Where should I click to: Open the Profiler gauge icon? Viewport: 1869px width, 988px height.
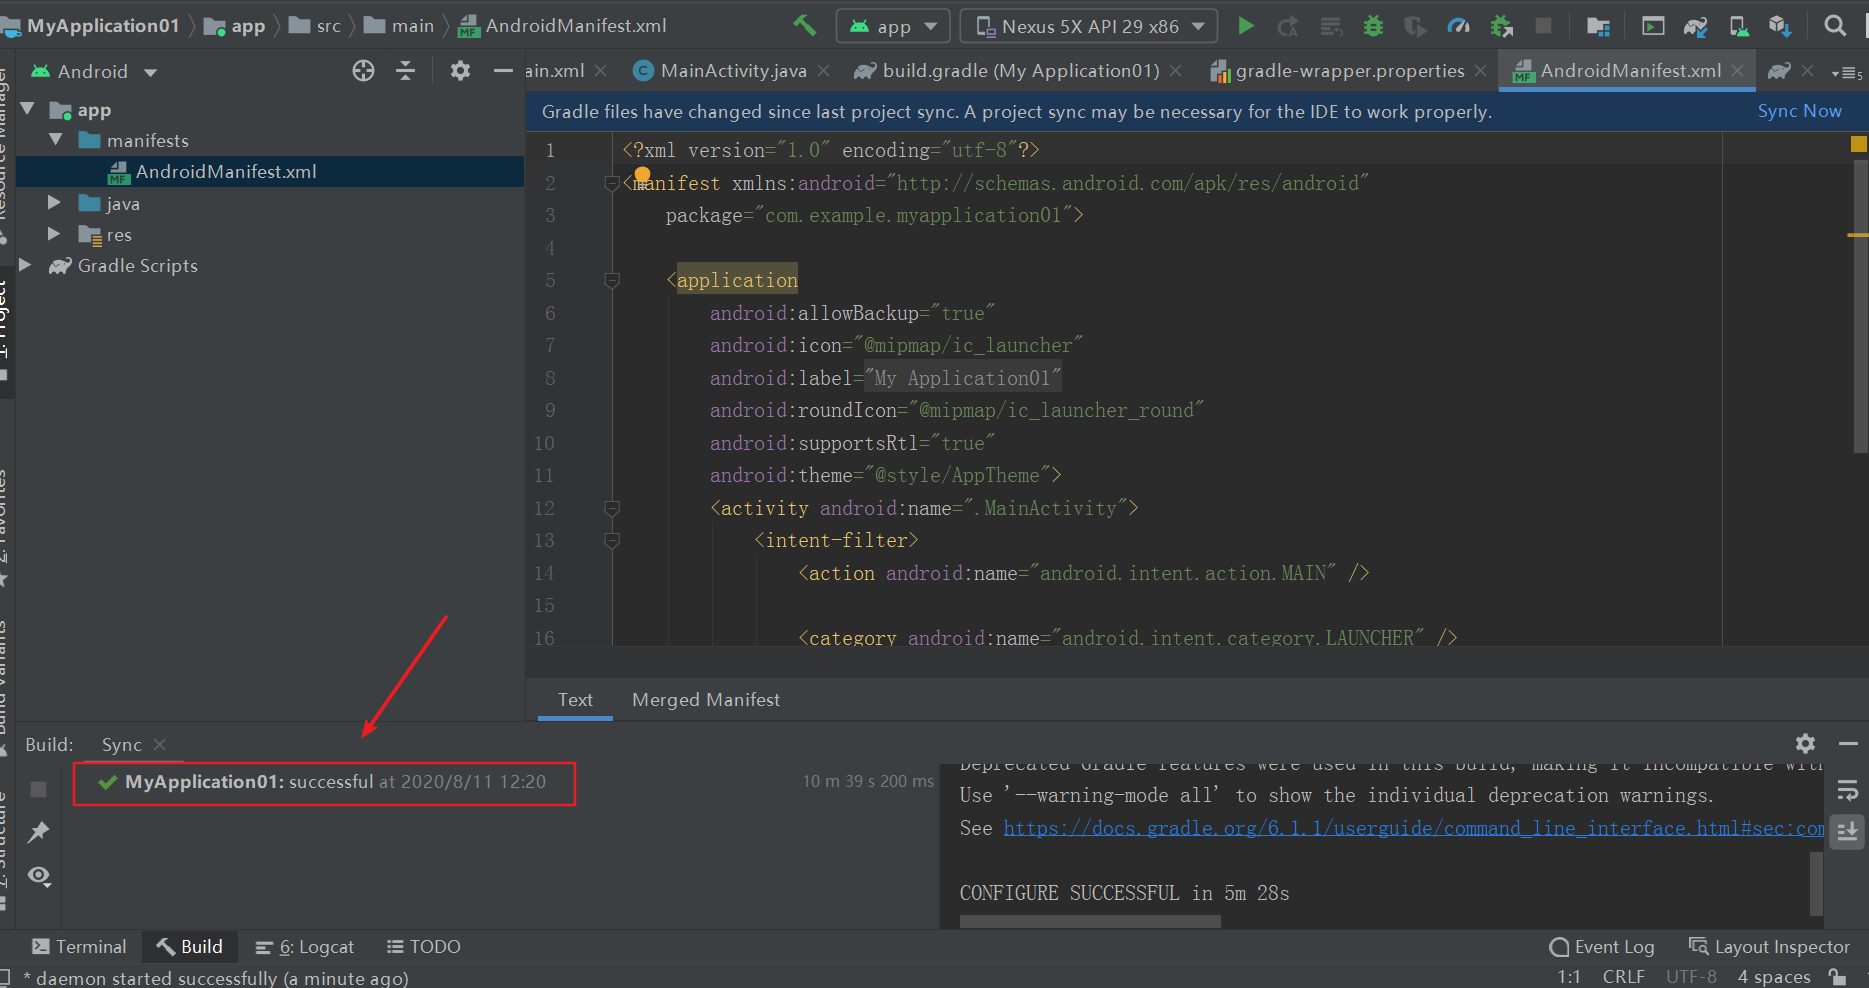click(x=1459, y=26)
